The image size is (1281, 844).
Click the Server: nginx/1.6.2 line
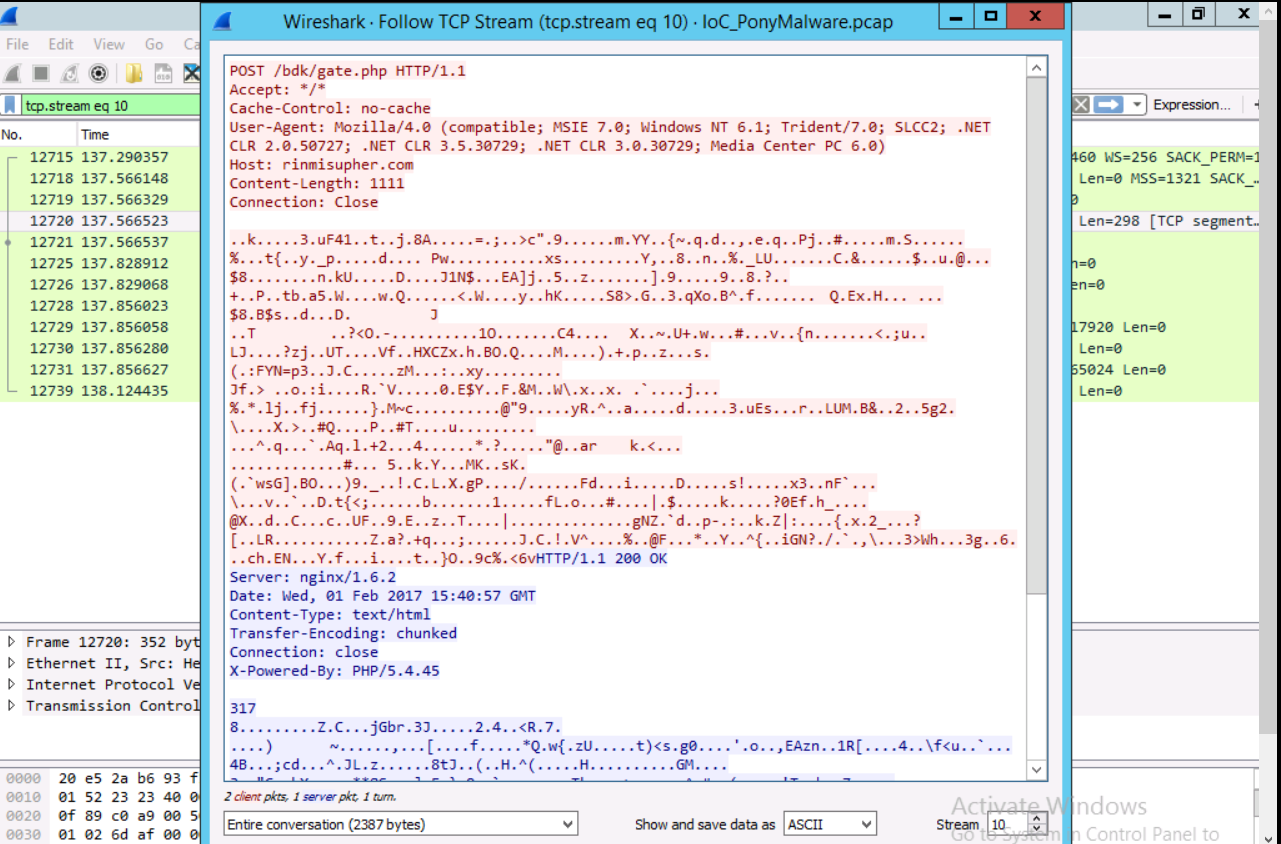[x=312, y=577]
